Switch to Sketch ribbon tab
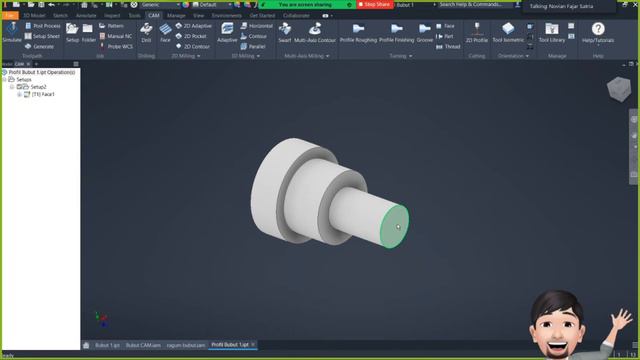Screen dimensions: 640x360 60,16
